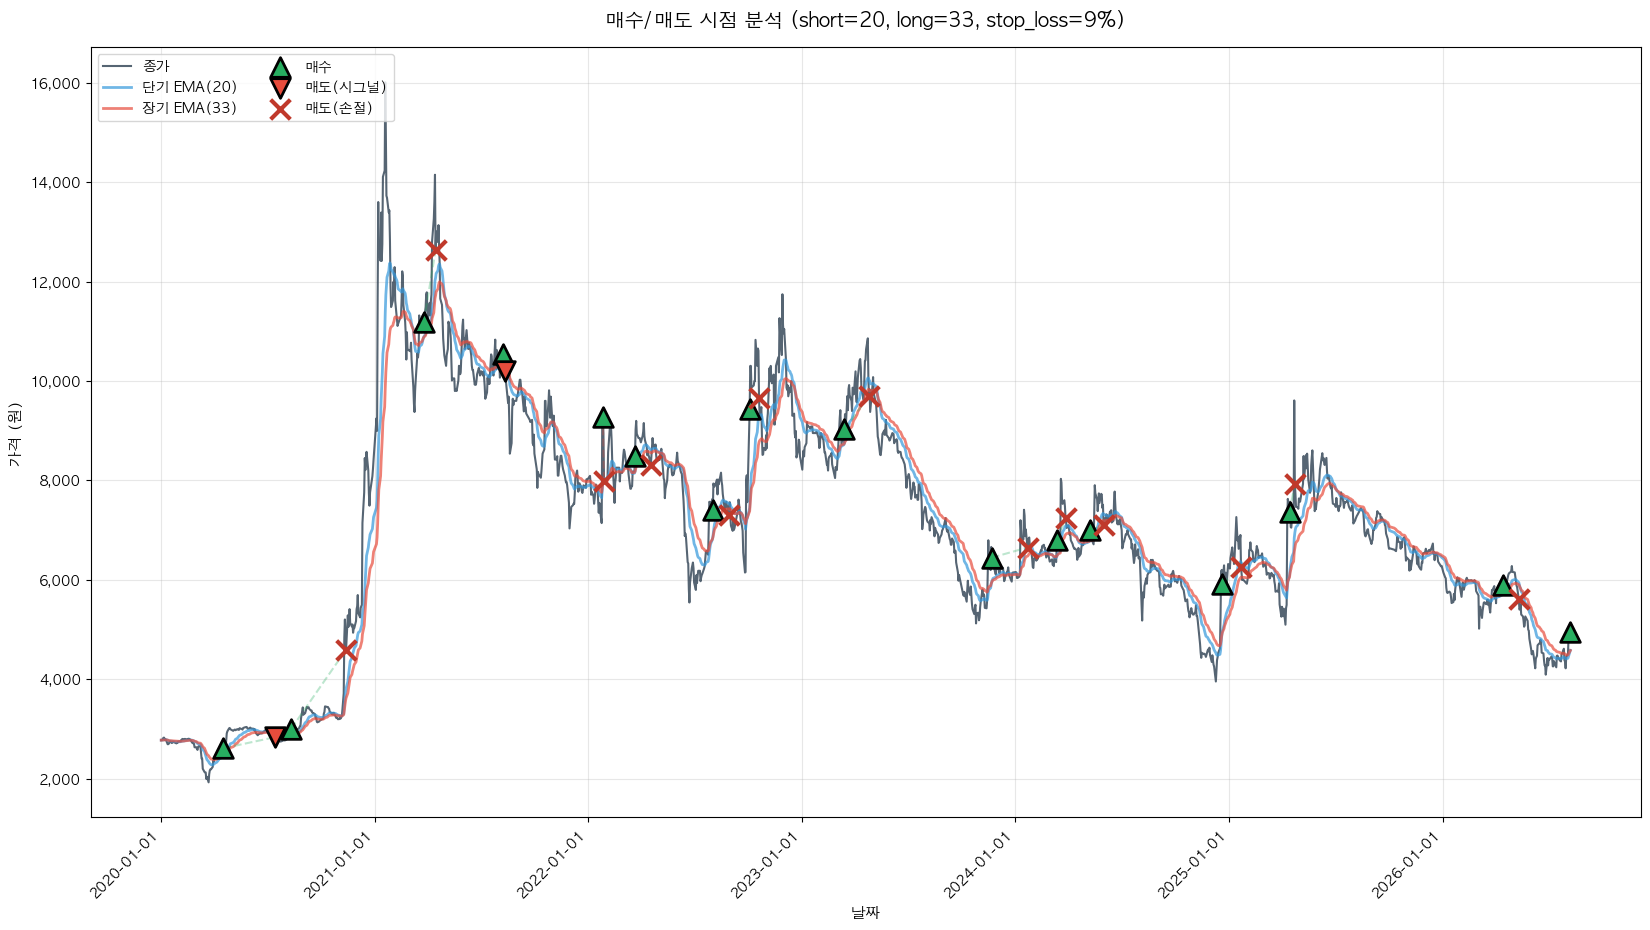The height and width of the screenshot is (930, 1650).
Task: Click the 2026-01-01 x-axis date label
Action: 1408,866
